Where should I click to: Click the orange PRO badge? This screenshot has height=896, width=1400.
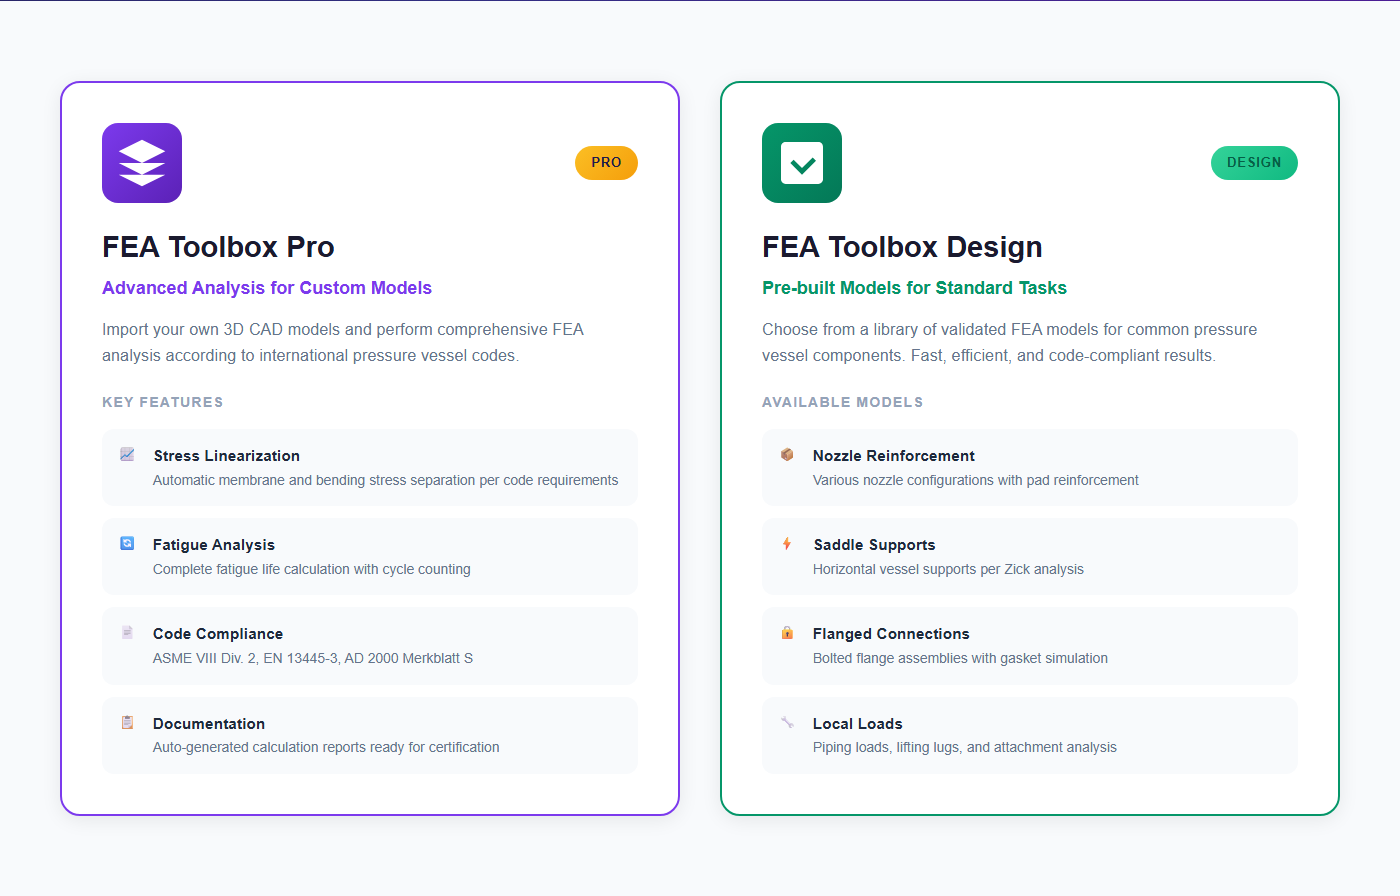click(x=606, y=163)
